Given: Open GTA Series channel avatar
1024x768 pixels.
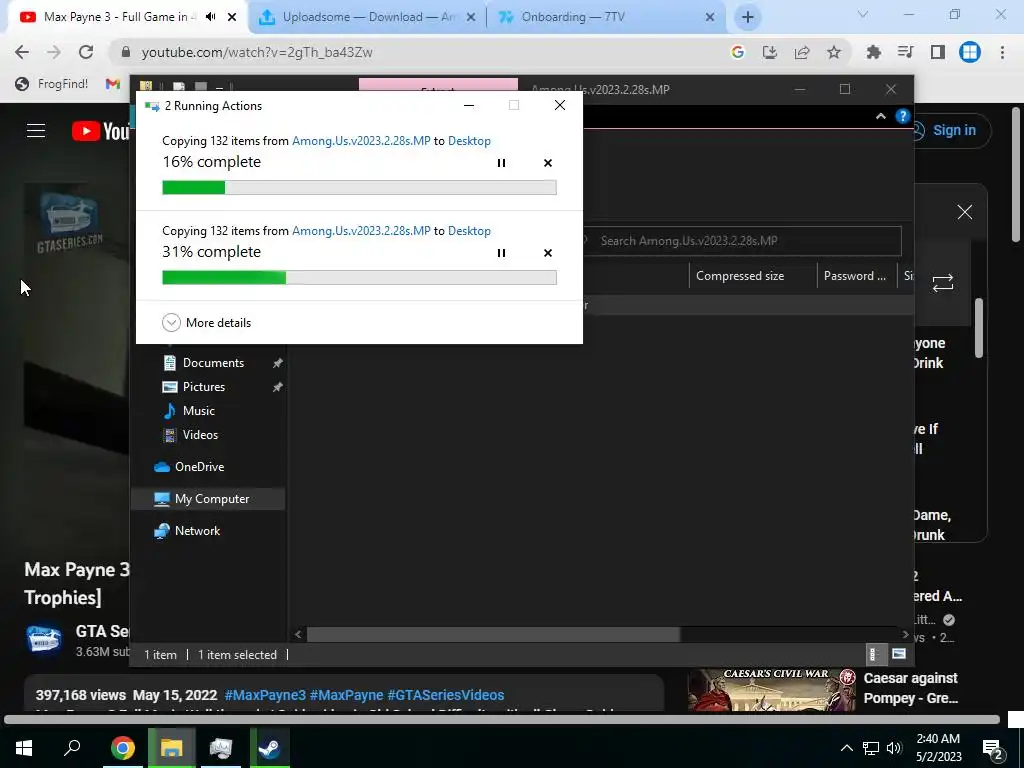Looking at the screenshot, I should tap(43, 639).
